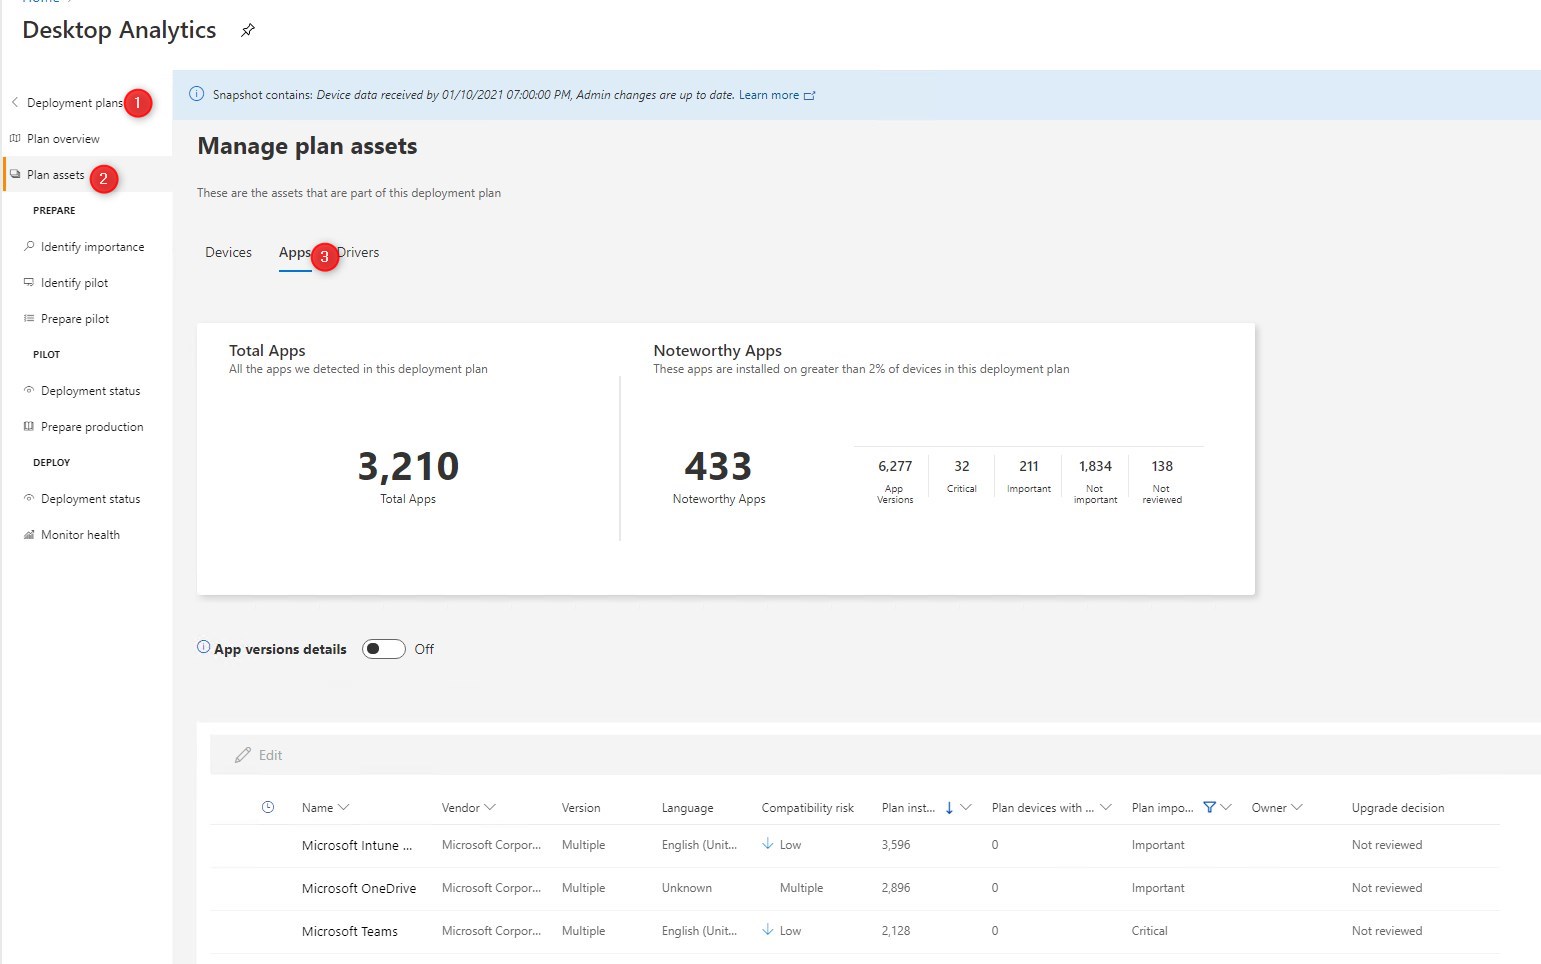Image resolution: width=1541 pixels, height=964 pixels.
Task: Click the Plan assets icon
Action: point(15,174)
